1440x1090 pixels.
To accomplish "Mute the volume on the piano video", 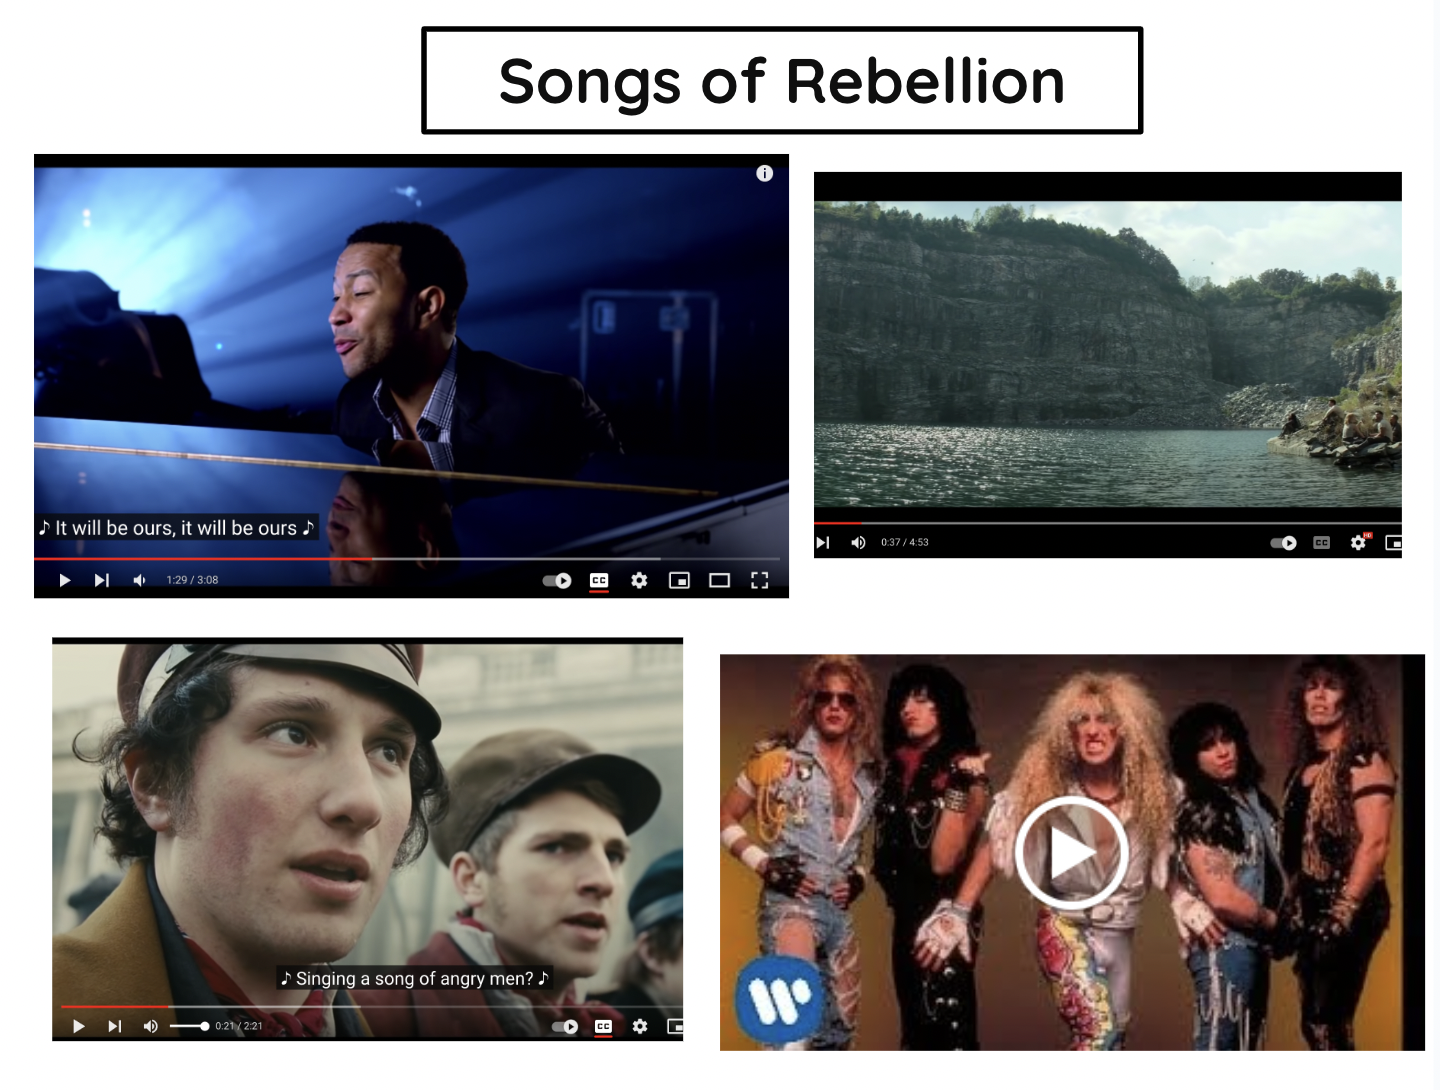I will (140, 580).
